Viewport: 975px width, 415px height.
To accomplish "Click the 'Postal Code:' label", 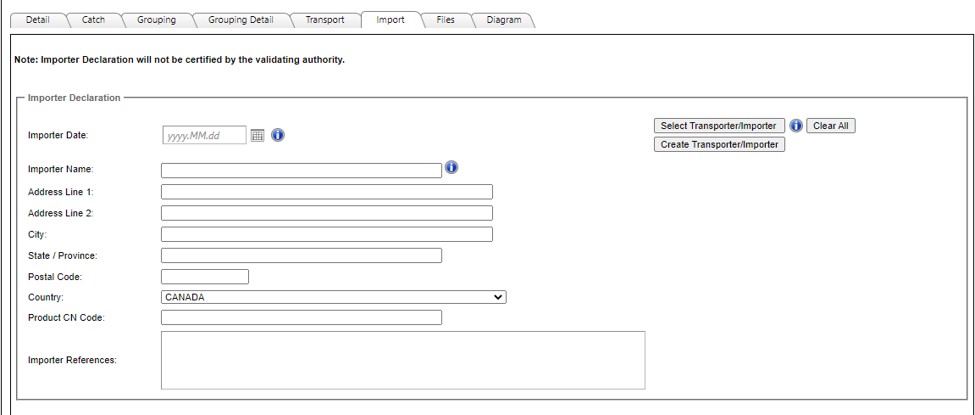I will 55,276.
